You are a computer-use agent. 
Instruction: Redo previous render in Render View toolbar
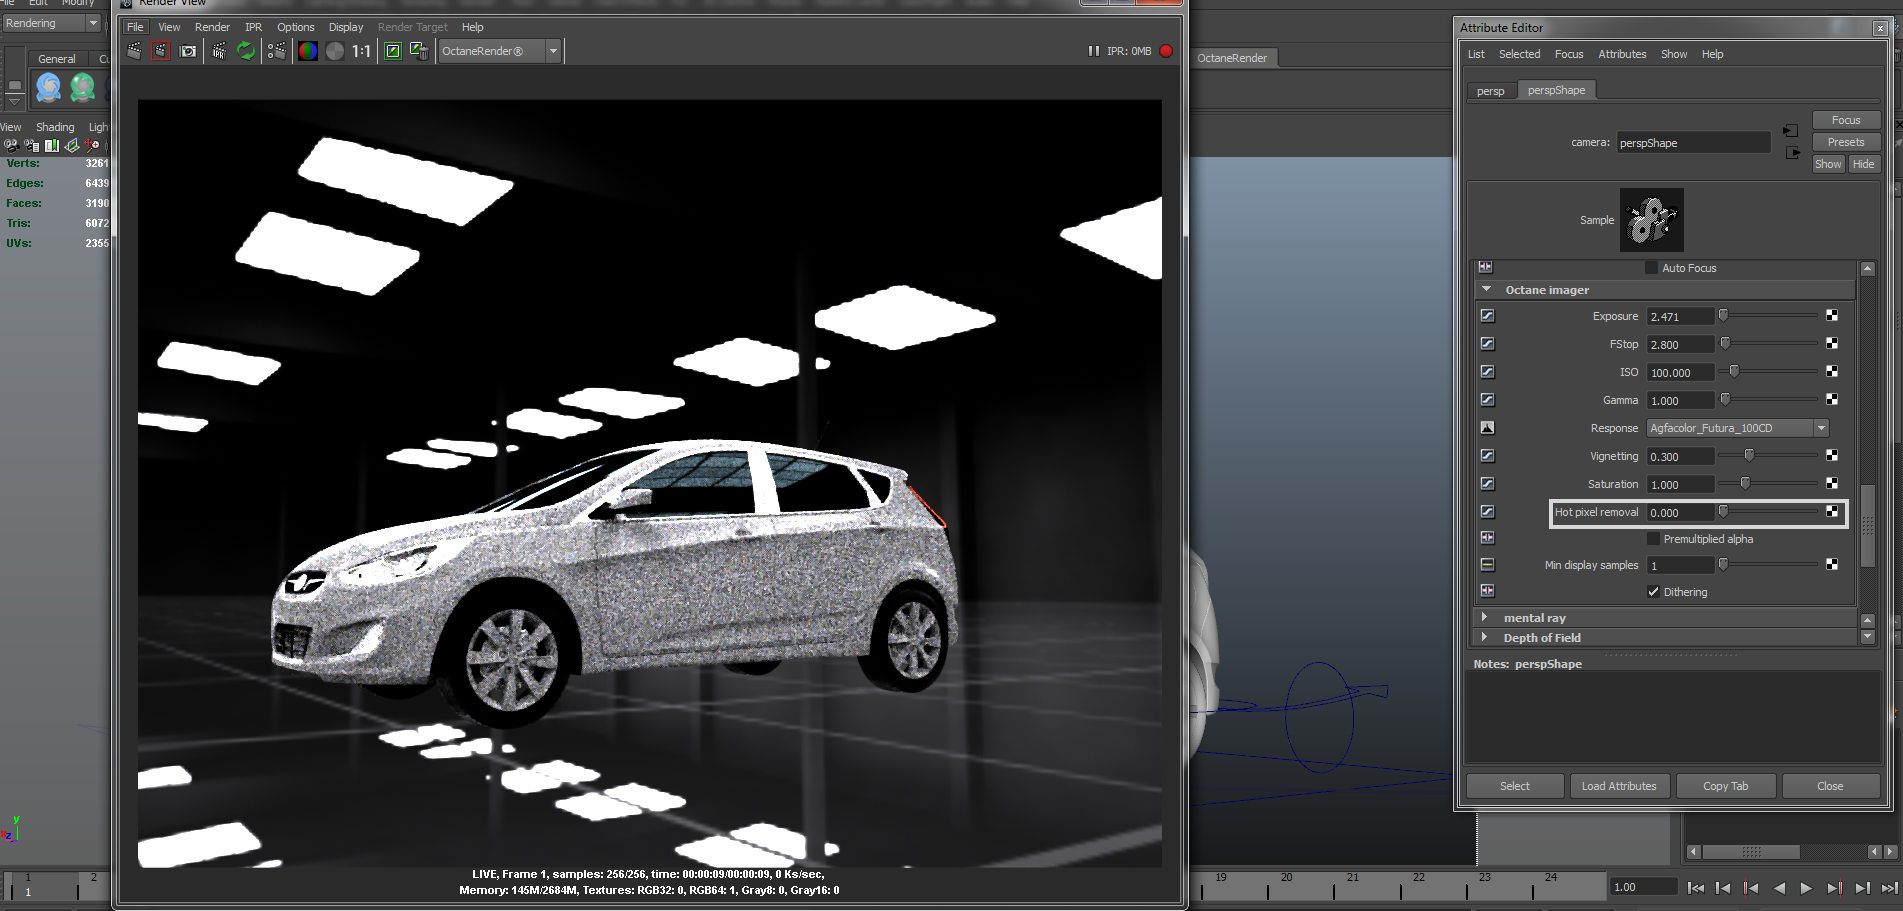134,51
